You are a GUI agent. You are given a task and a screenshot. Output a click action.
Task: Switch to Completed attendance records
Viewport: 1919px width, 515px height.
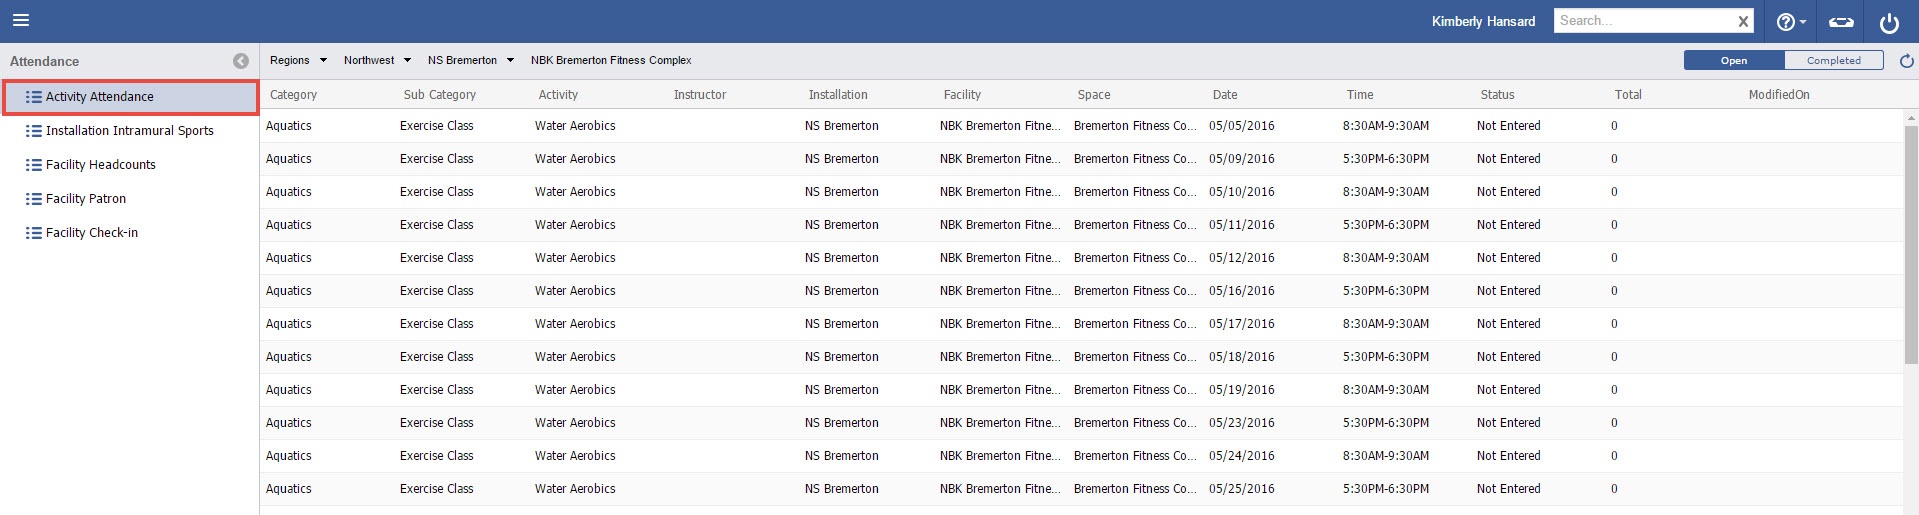(x=1833, y=61)
